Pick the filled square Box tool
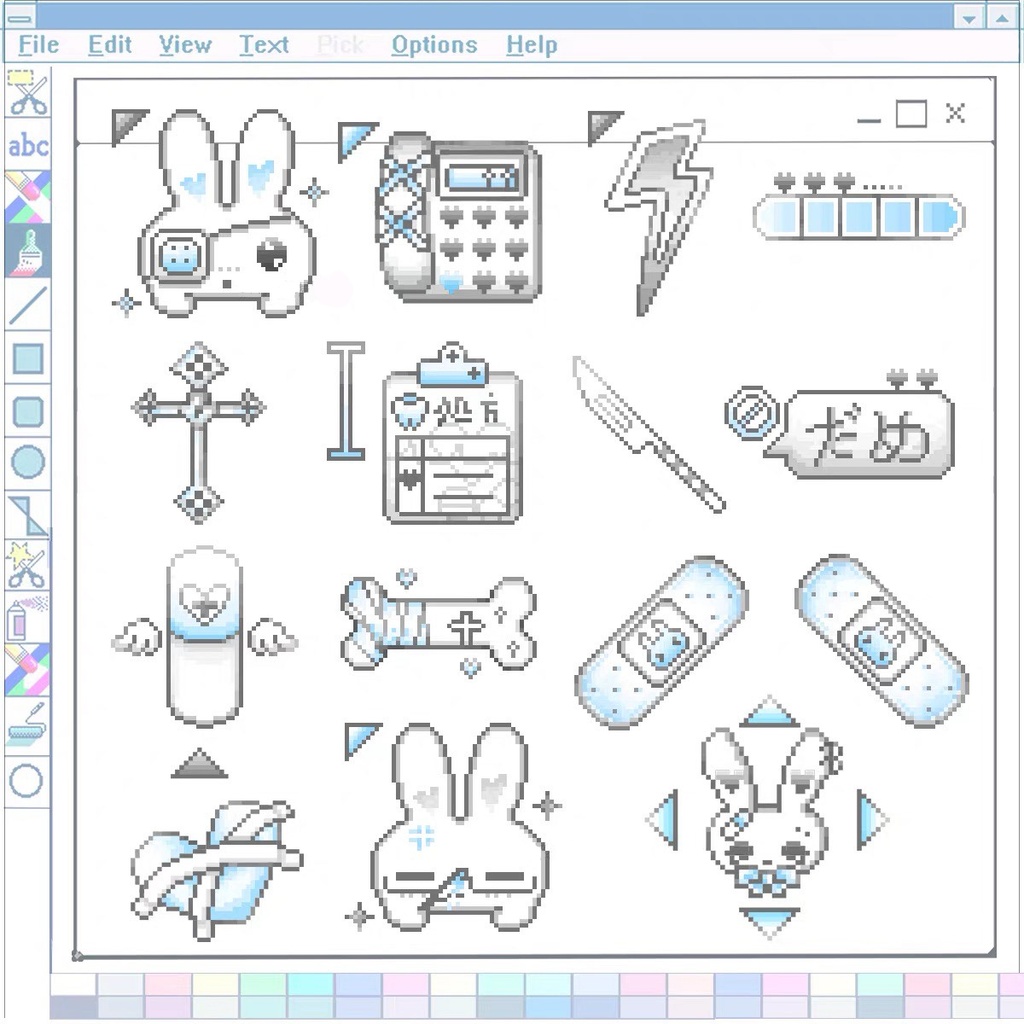The image size is (1024, 1024). pos(27,359)
